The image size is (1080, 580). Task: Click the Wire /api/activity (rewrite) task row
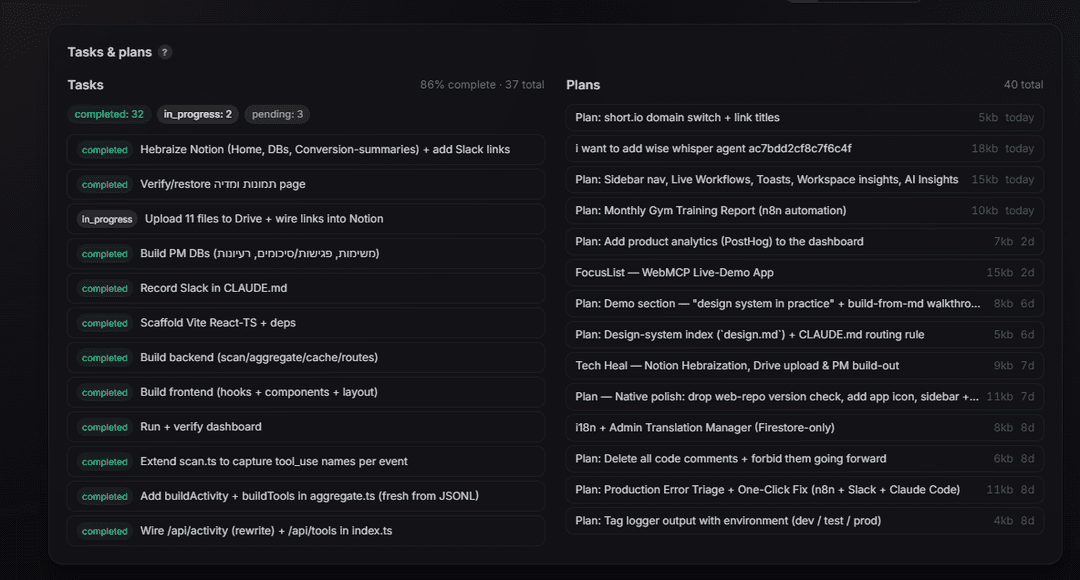click(x=306, y=531)
